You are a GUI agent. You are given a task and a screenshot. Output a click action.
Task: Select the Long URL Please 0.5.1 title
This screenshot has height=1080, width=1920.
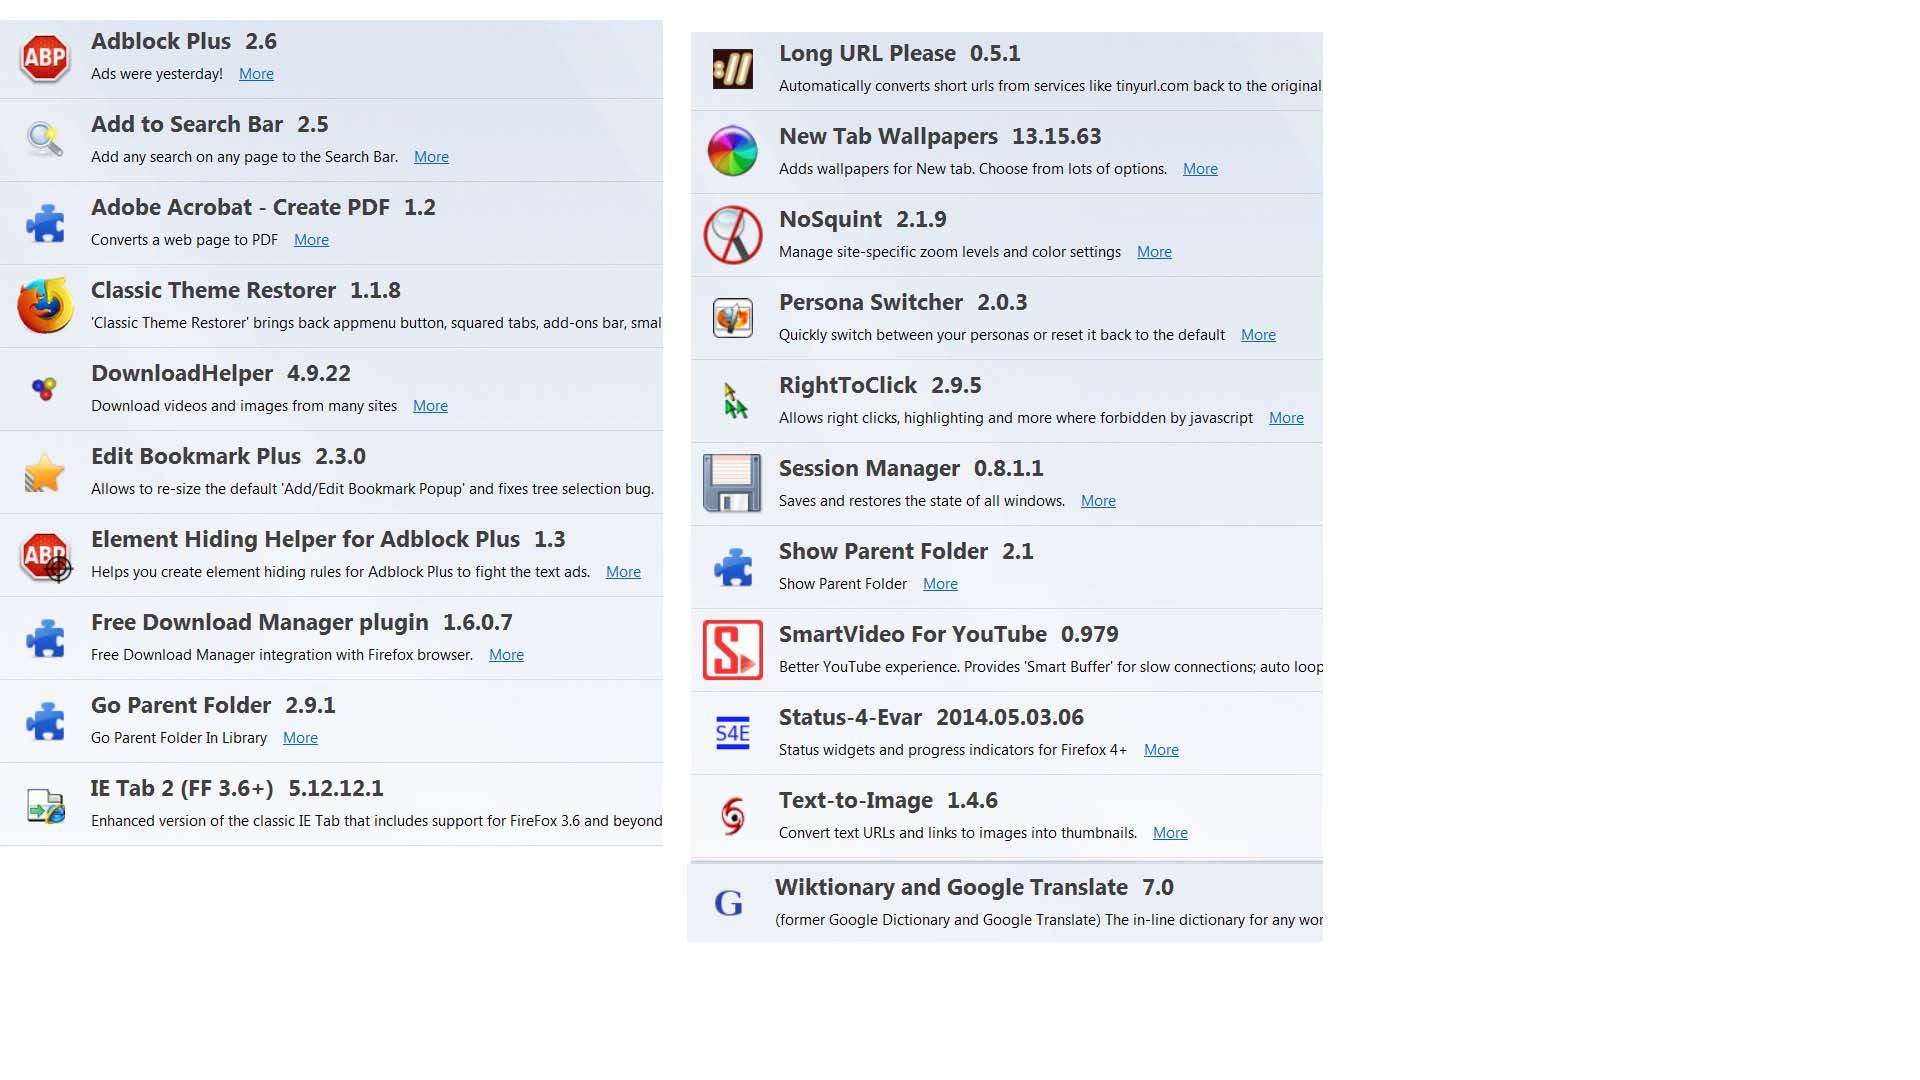tap(900, 54)
